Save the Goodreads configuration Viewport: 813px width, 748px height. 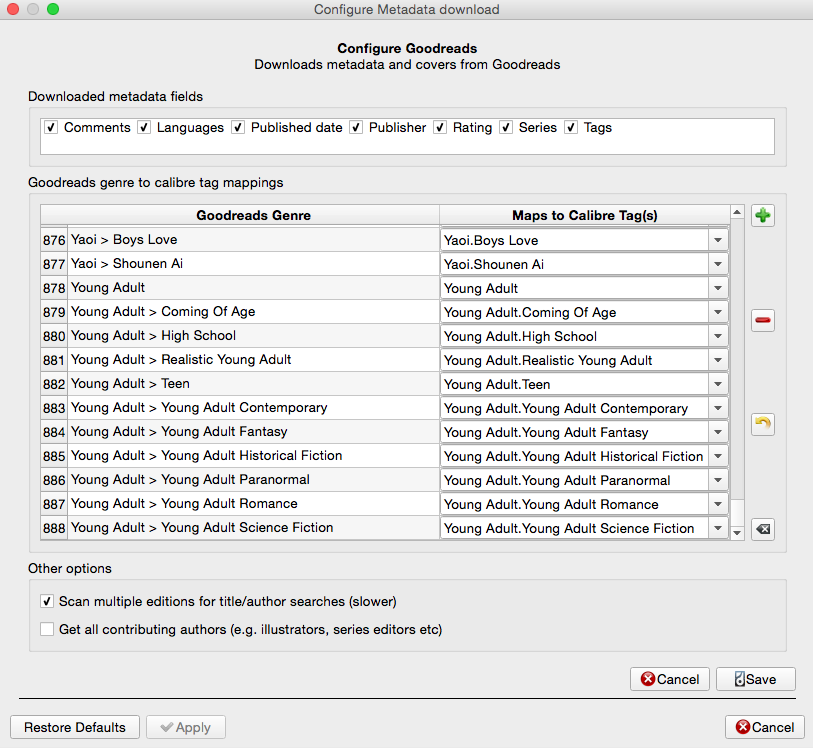pos(755,679)
